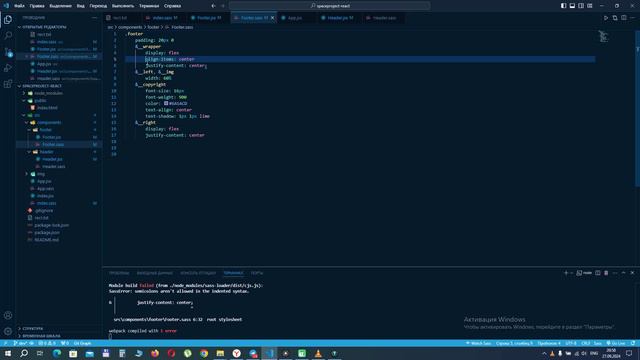Open the Search view in activity bar
Viewport: 640px width, 360px height.
(8, 36)
